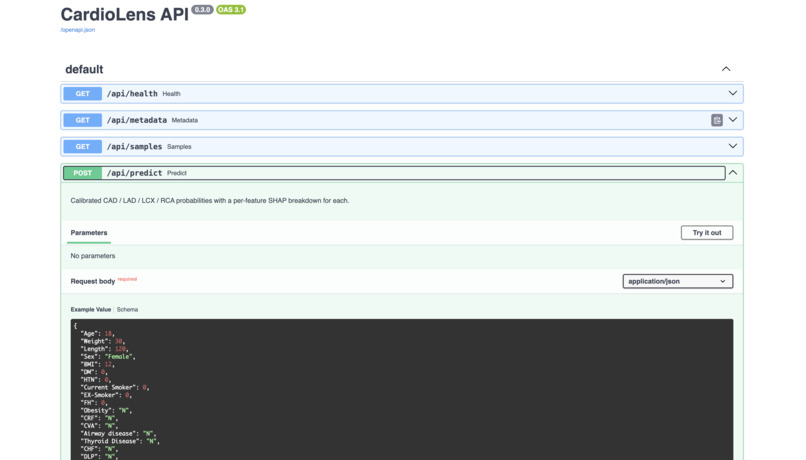Image resolution: width=806 pixels, height=460 pixels.
Task: Switch to the Parameters tab
Action: point(89,233)
